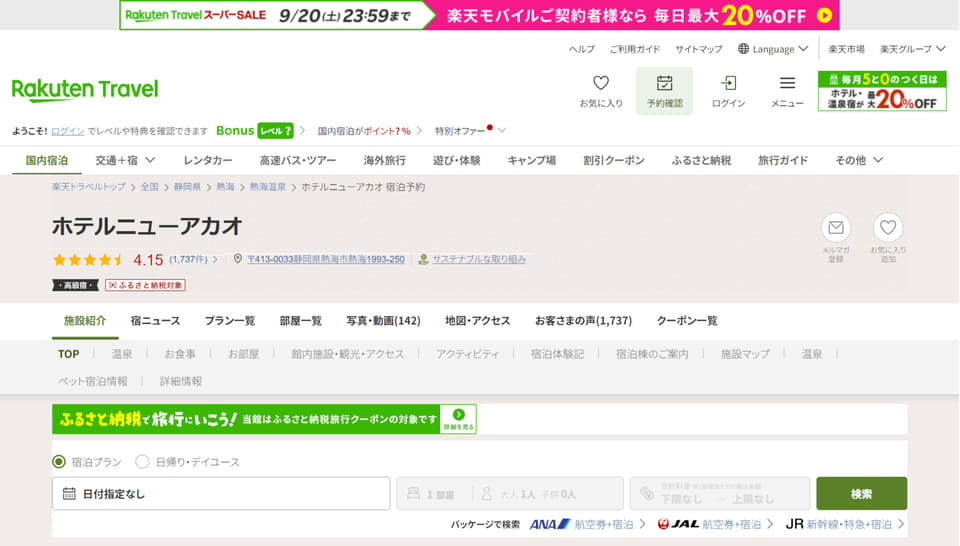Open the 詳細情報 sub-navigation item
The image size is (960, 546).
tap(181, 381)
